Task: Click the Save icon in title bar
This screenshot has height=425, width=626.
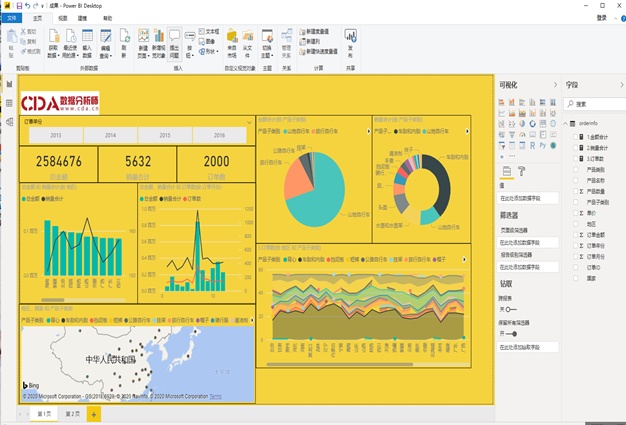Action: click(x=19, y=6)
